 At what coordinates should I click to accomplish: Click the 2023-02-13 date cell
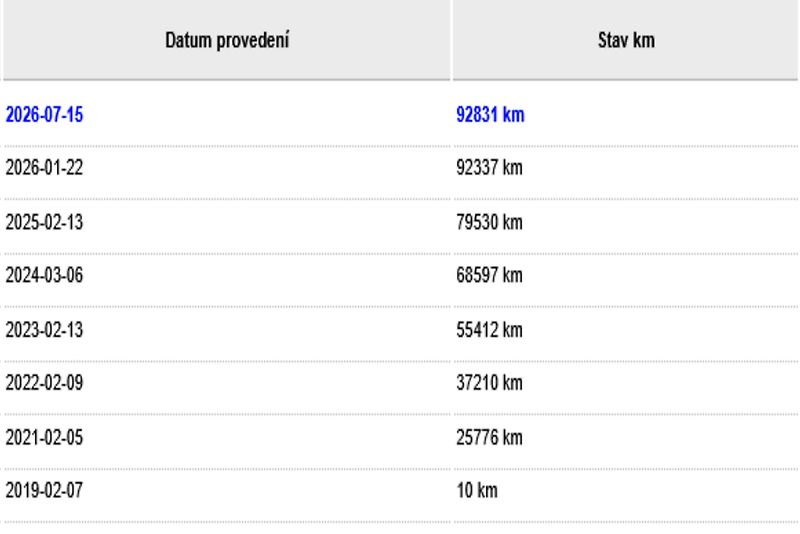tap(44, 330)
